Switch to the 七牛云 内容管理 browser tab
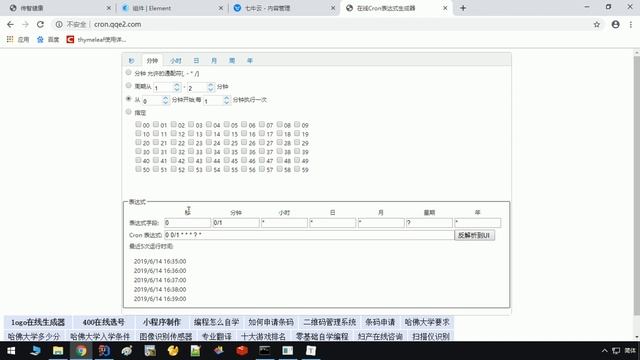Screen dimensions: 640x360 point(284,8)
